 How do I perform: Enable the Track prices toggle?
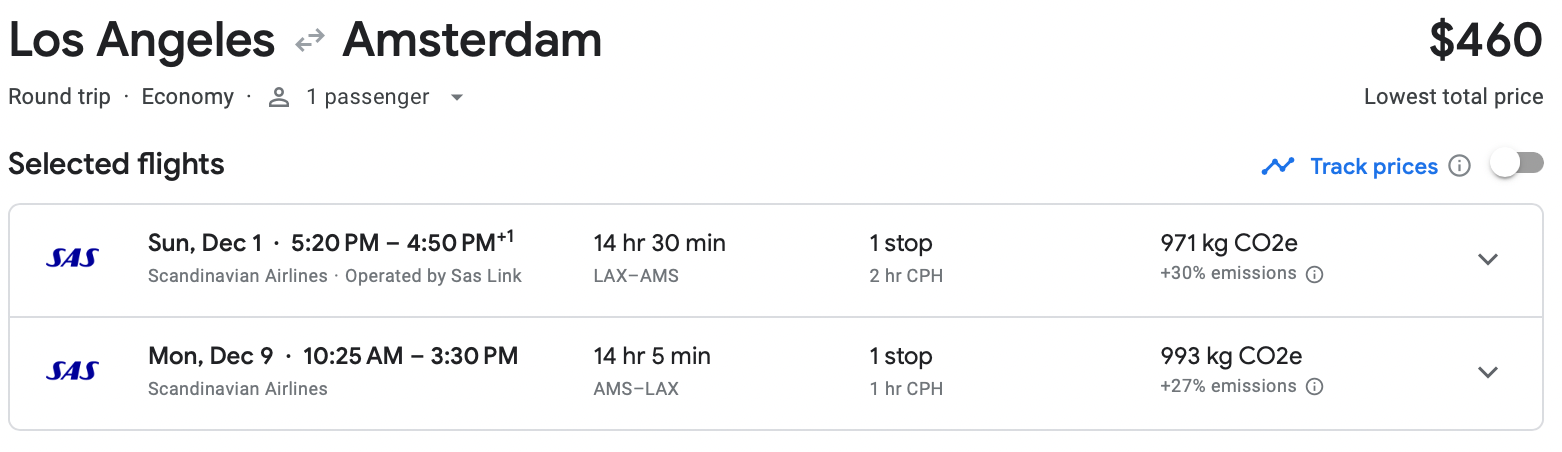click(x=1516, y=164)
